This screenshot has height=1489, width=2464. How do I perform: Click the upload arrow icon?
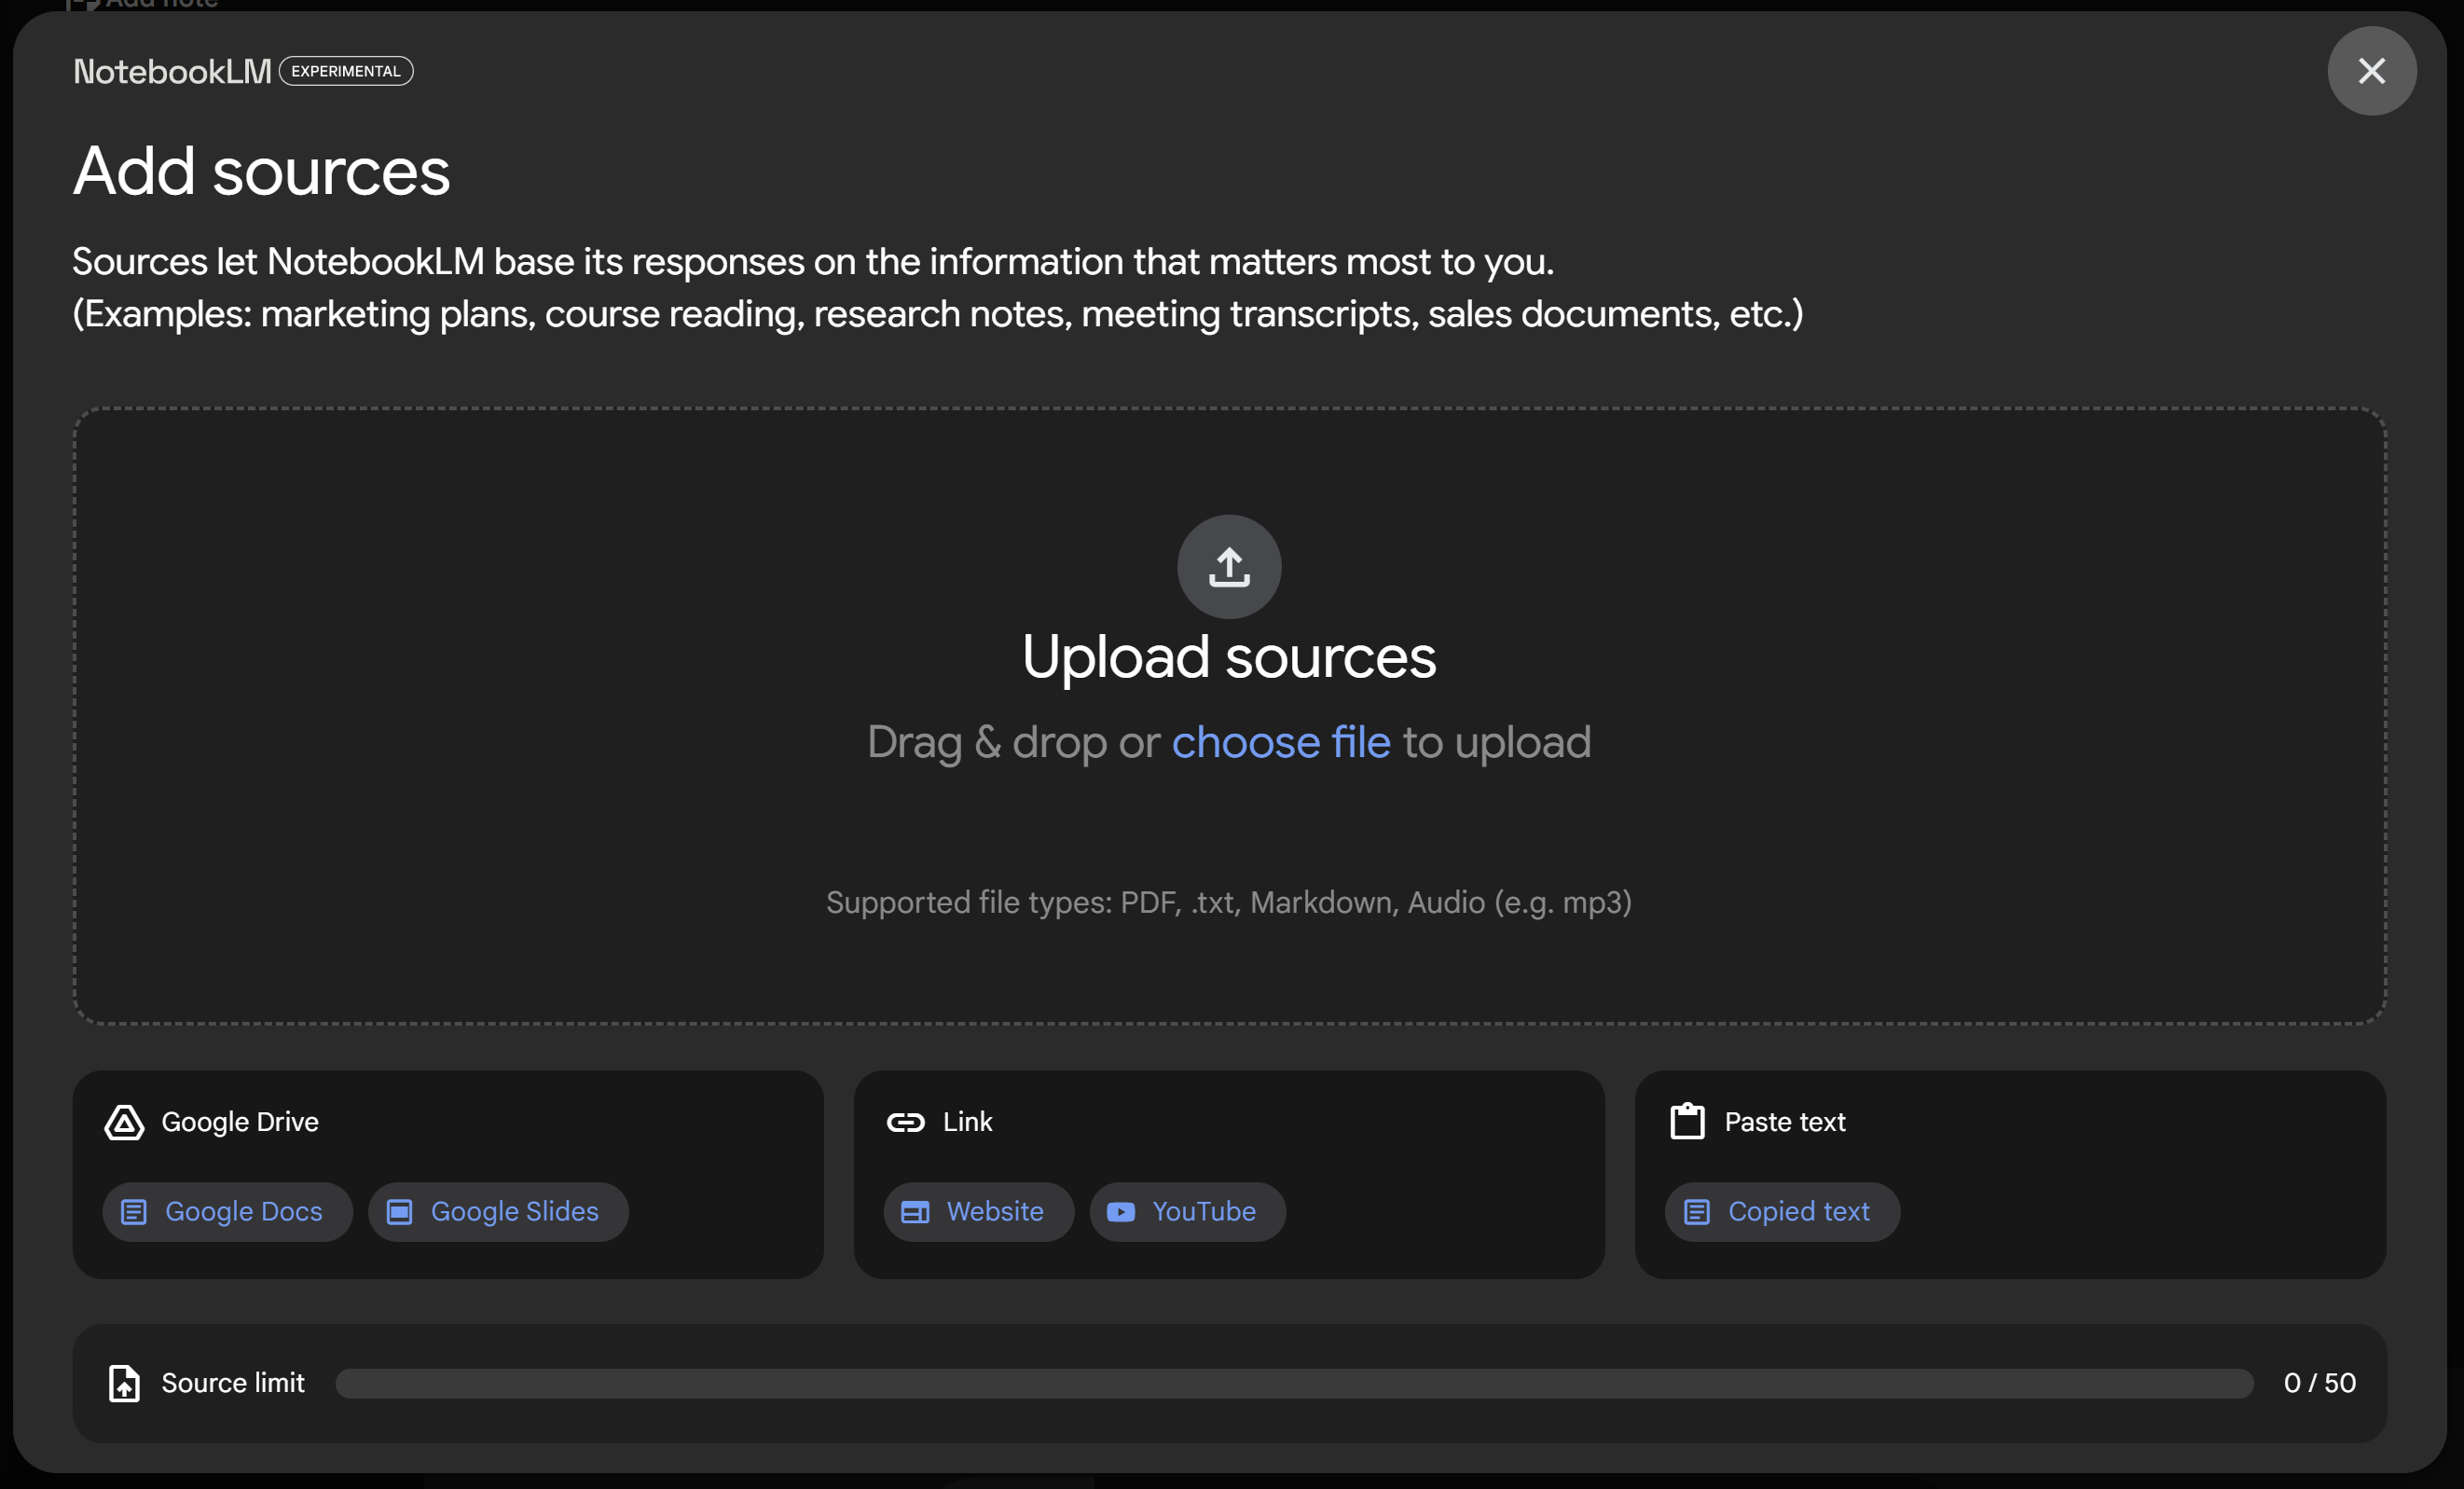click(1229, 567)
